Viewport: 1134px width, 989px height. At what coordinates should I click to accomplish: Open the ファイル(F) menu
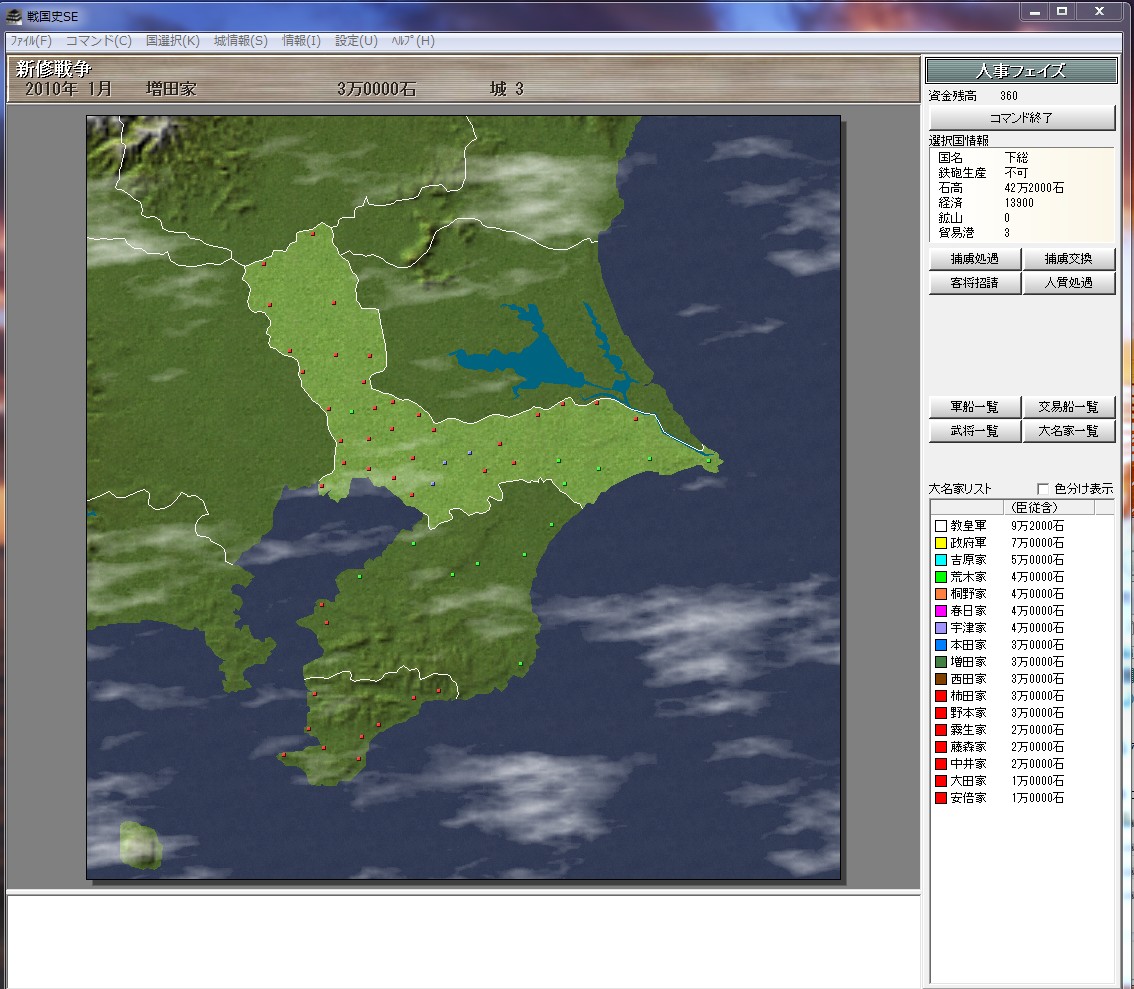point(30,41)
